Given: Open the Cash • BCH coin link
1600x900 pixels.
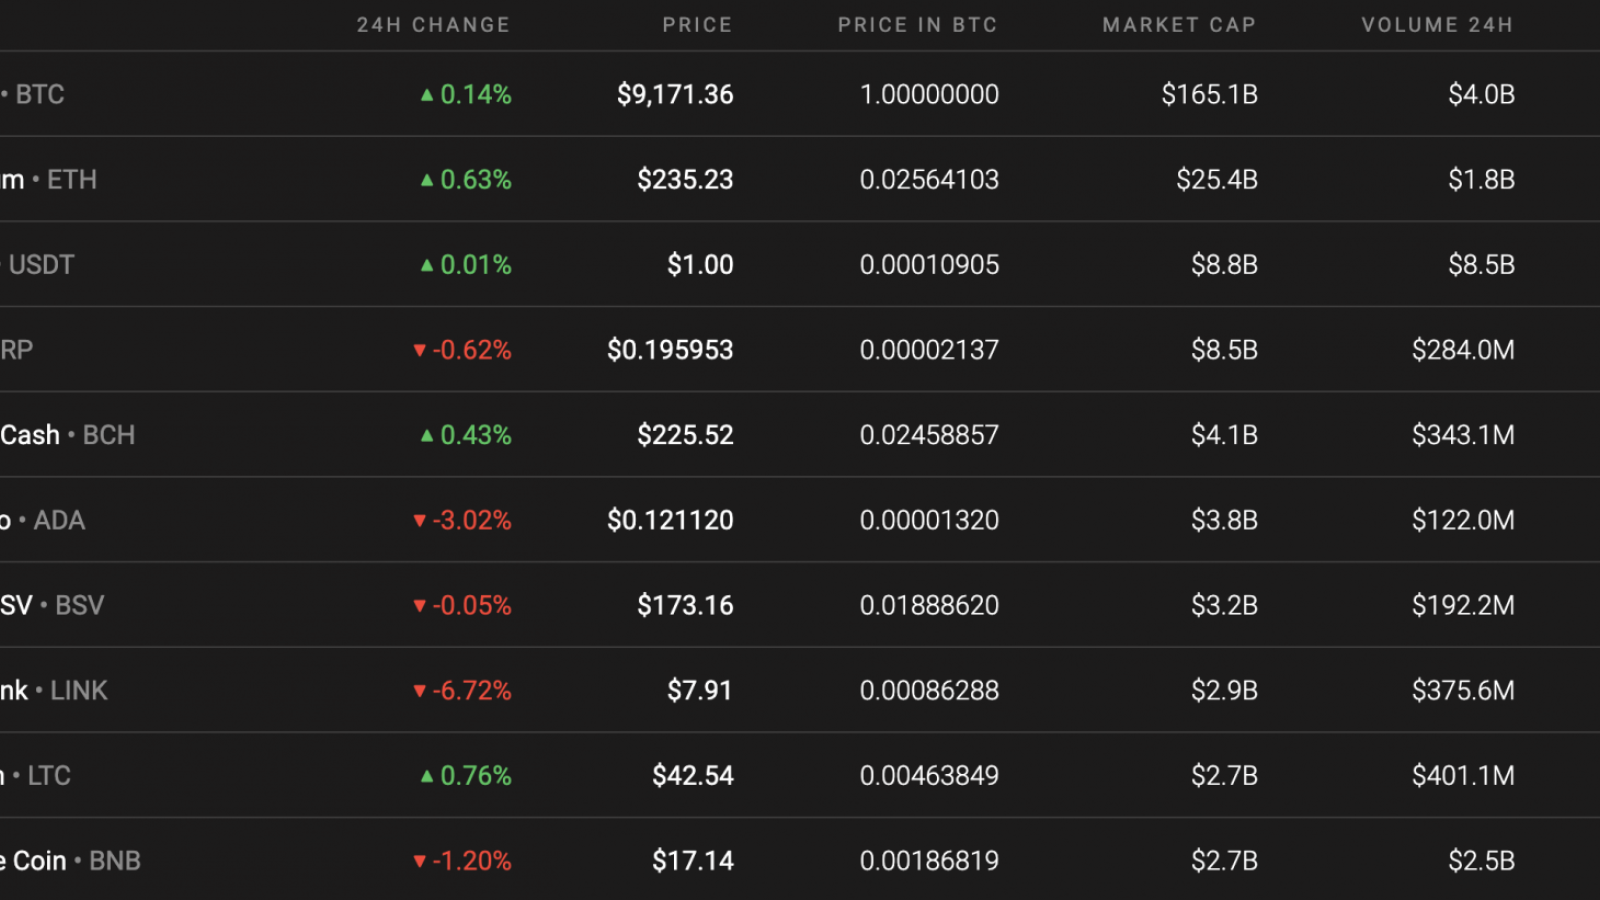Looking at the screenshot, I should [68, 435].
